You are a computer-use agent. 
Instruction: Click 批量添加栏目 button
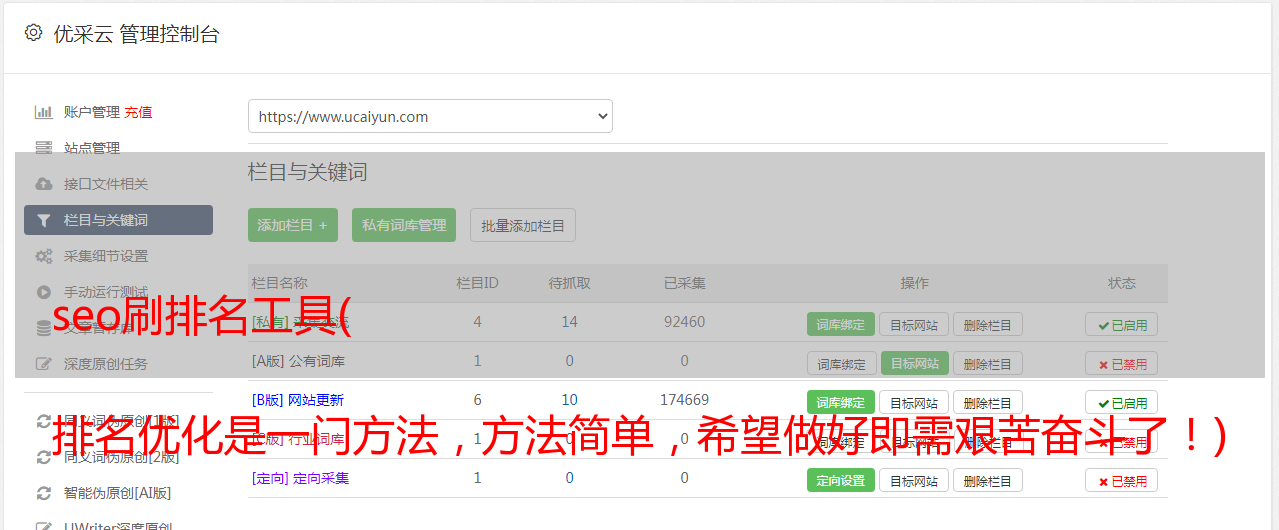[523, 225]
